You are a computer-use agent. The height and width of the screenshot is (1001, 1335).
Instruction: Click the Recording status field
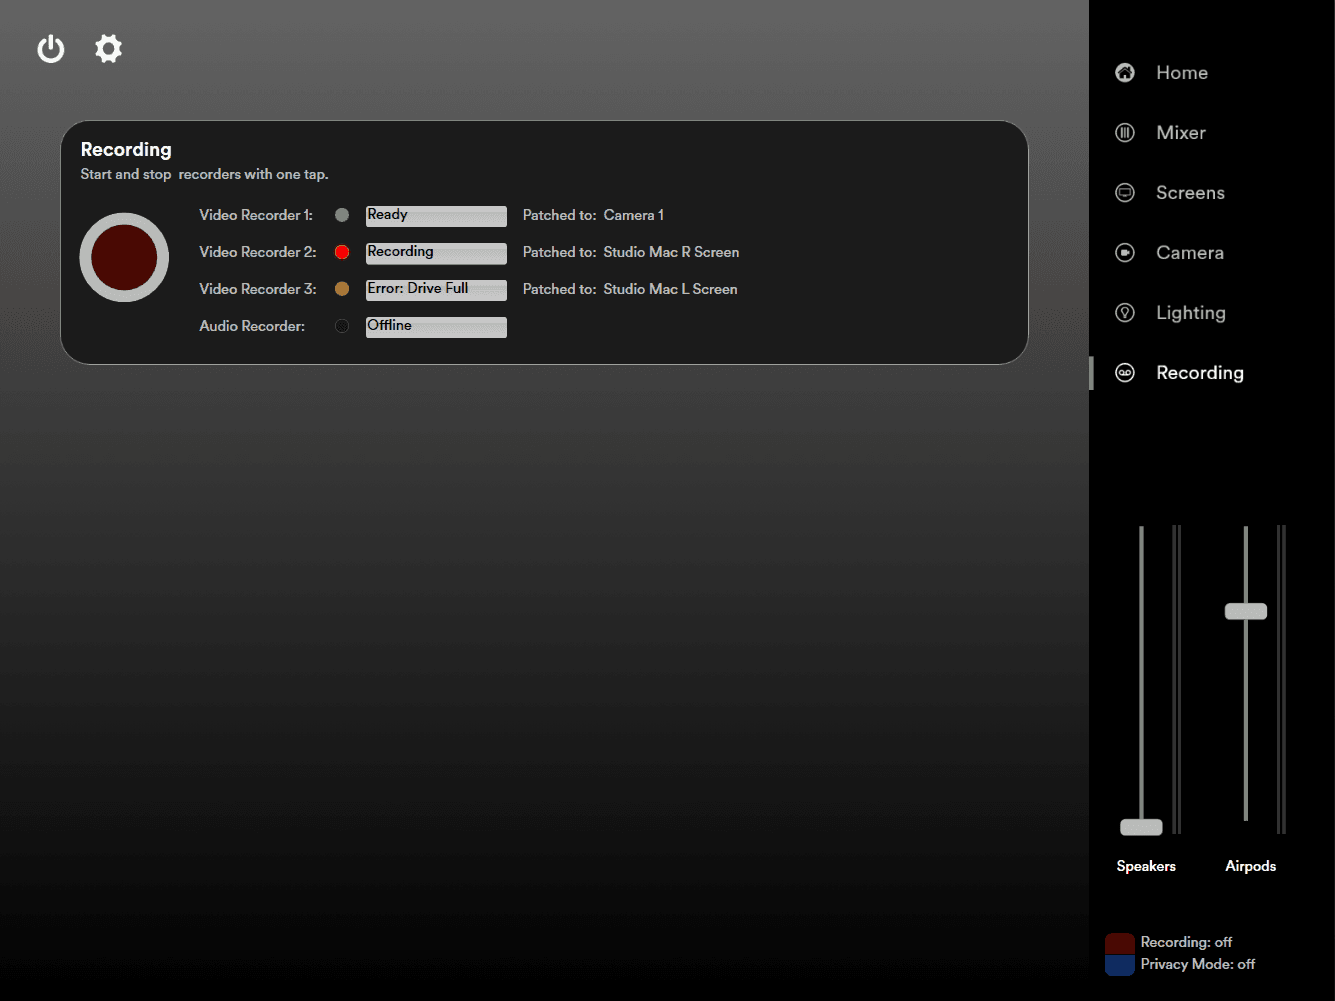click(436, 253)
